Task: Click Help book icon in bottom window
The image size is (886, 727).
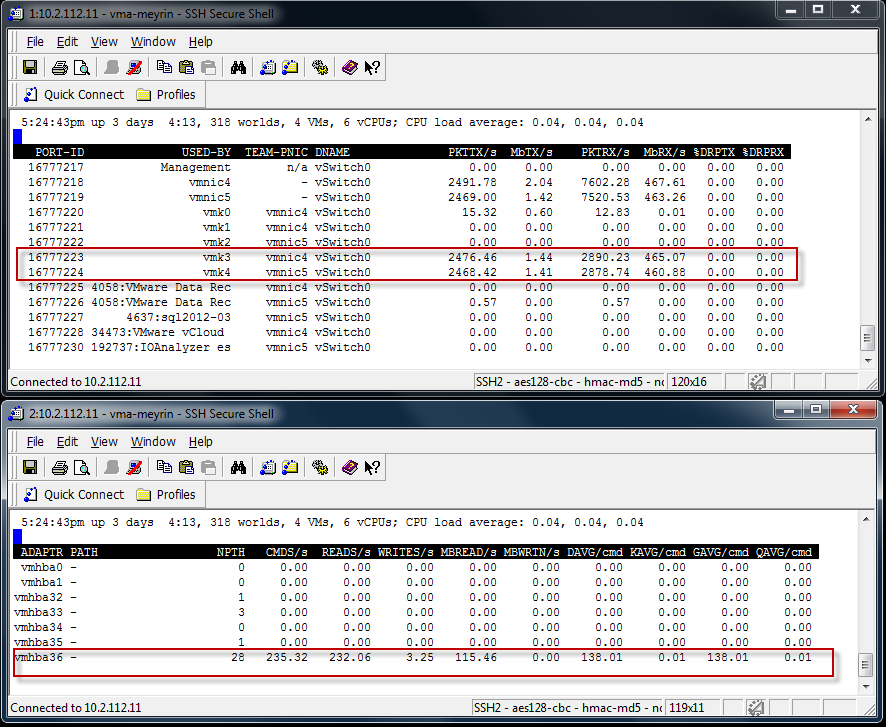Action: pyautogui.click(x=350, y=468)
